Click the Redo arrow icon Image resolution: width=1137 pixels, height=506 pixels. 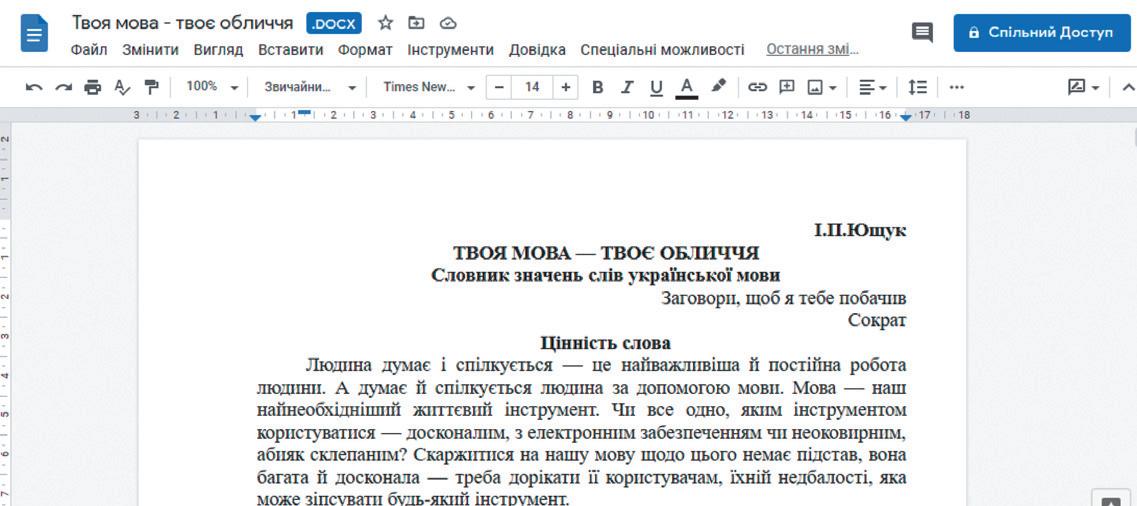(64, 88)
